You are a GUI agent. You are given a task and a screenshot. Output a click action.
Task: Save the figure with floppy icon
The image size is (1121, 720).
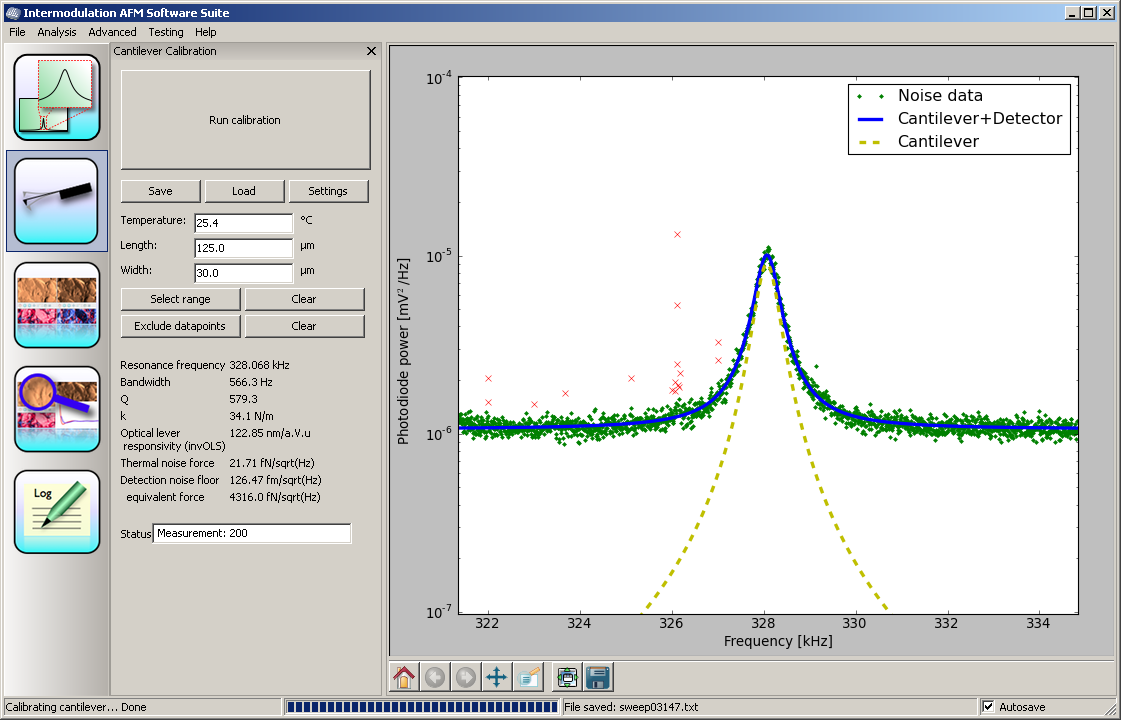click(x=598, y=677)
